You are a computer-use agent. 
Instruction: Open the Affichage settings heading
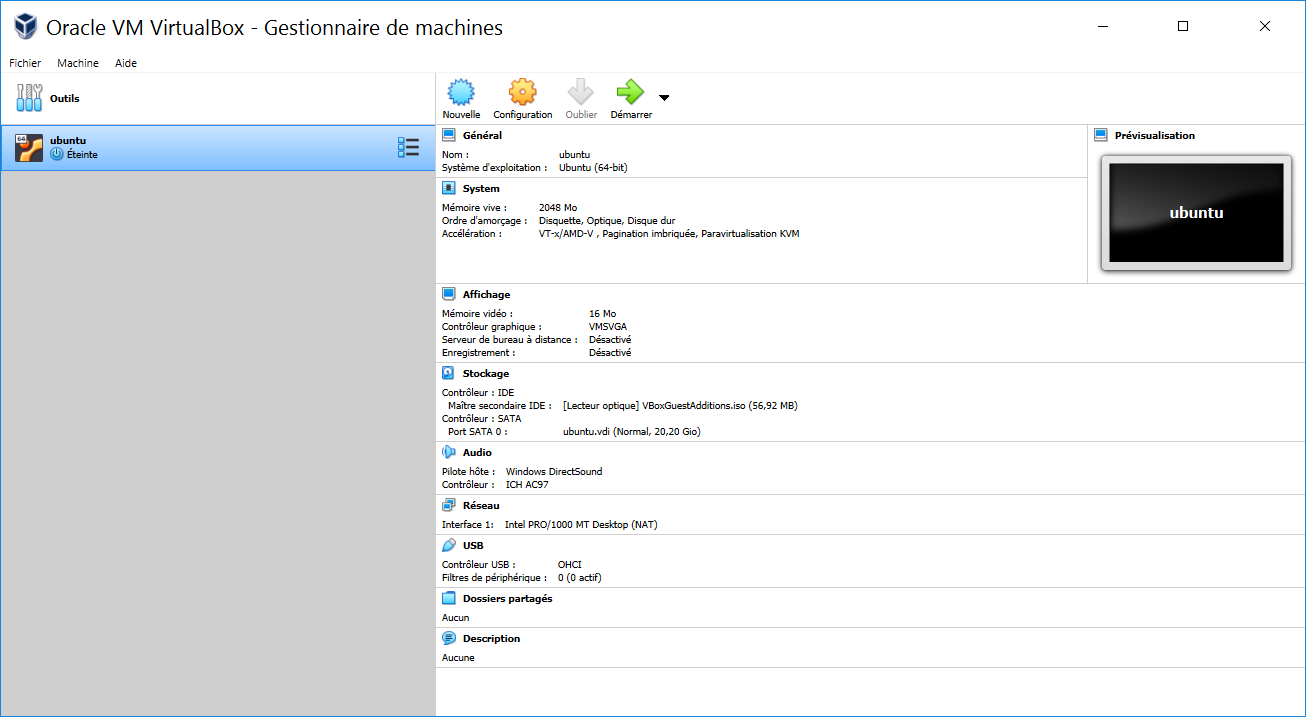486,294
